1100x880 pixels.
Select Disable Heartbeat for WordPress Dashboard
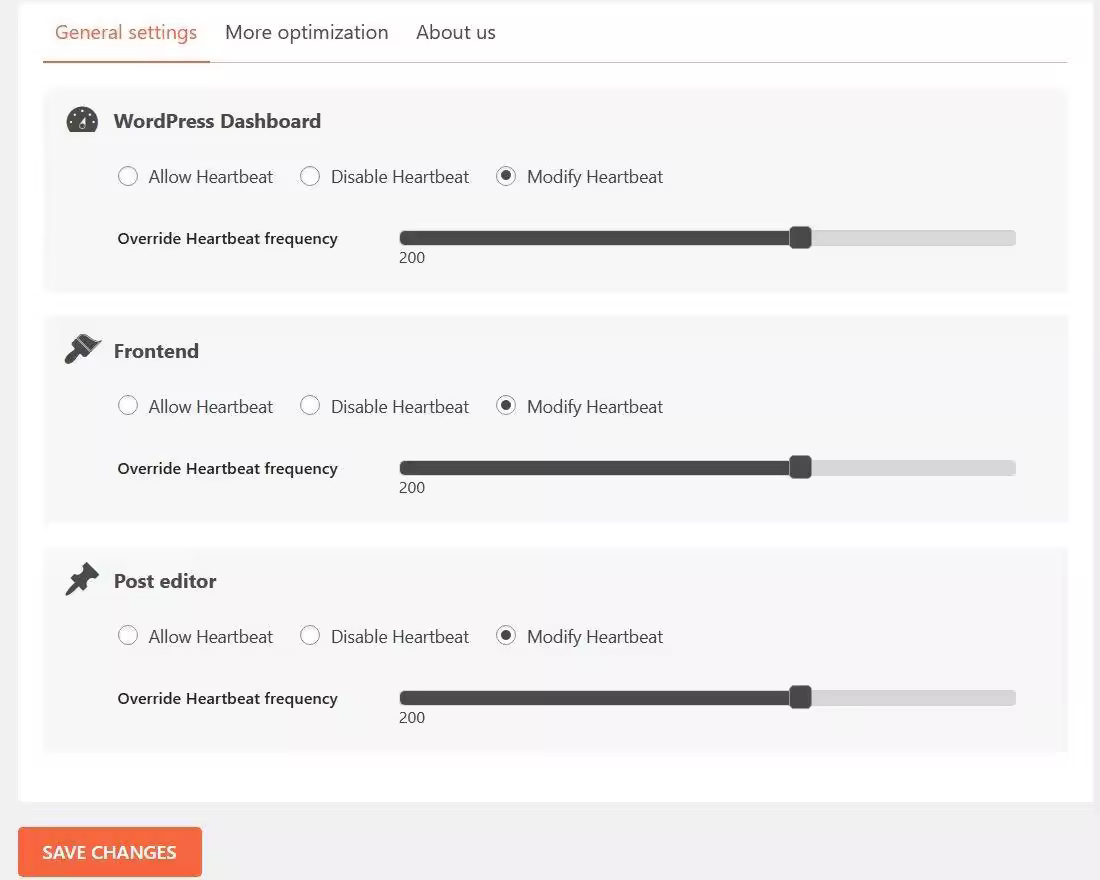[x=310, y=176]
